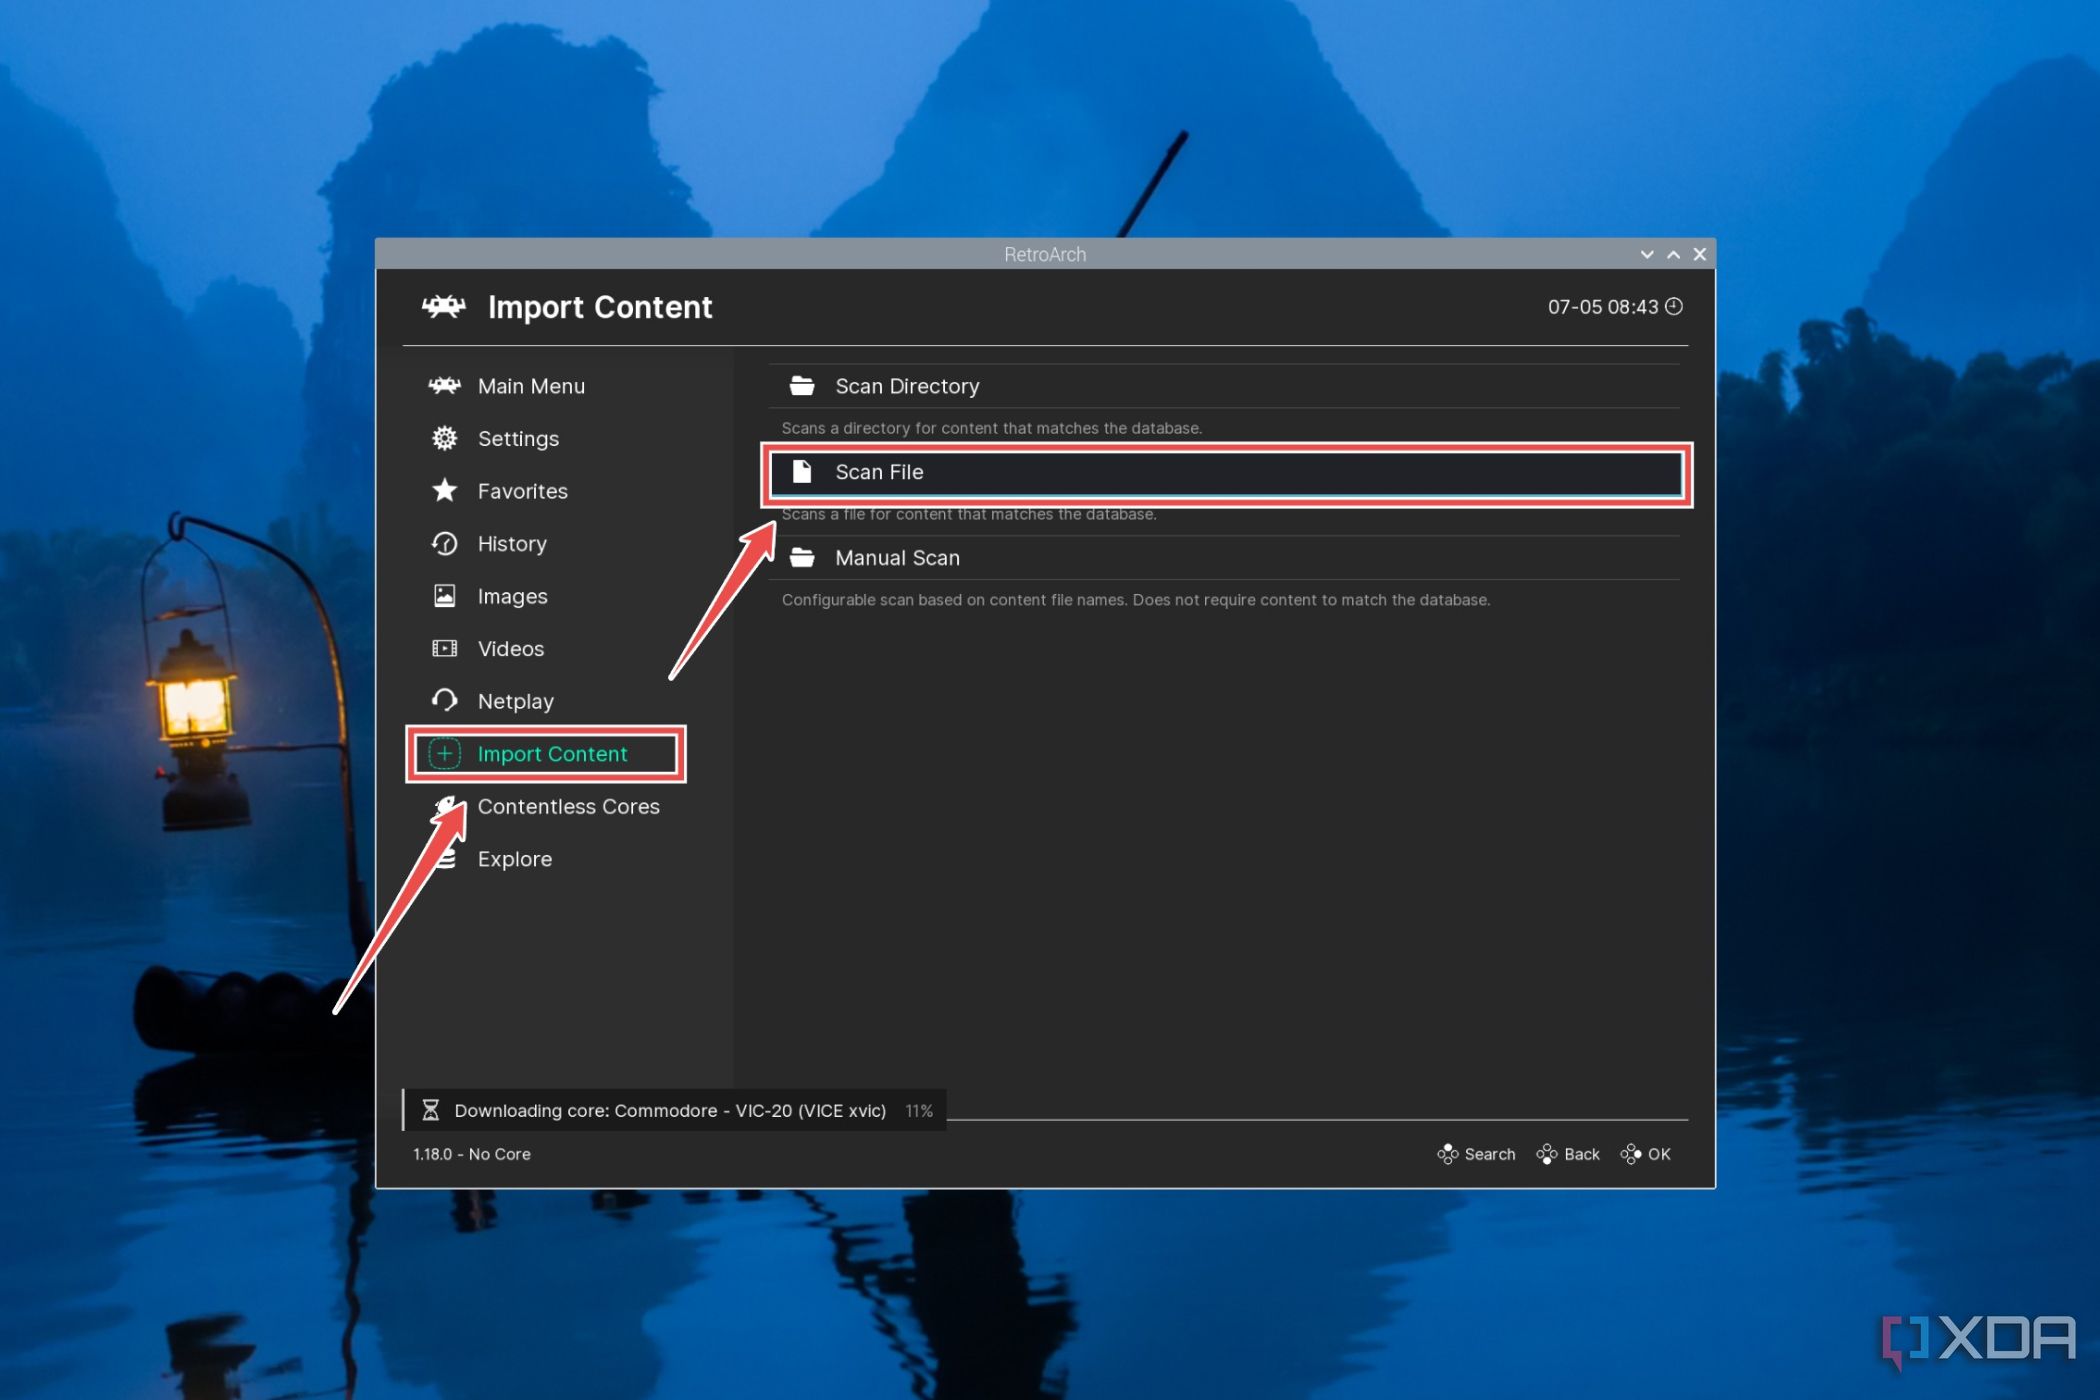The width and height of the screenshot is (2100, 1400).
Task: Click the 07-05 08:43 date and time
Action: click(x=1603, y=307)
